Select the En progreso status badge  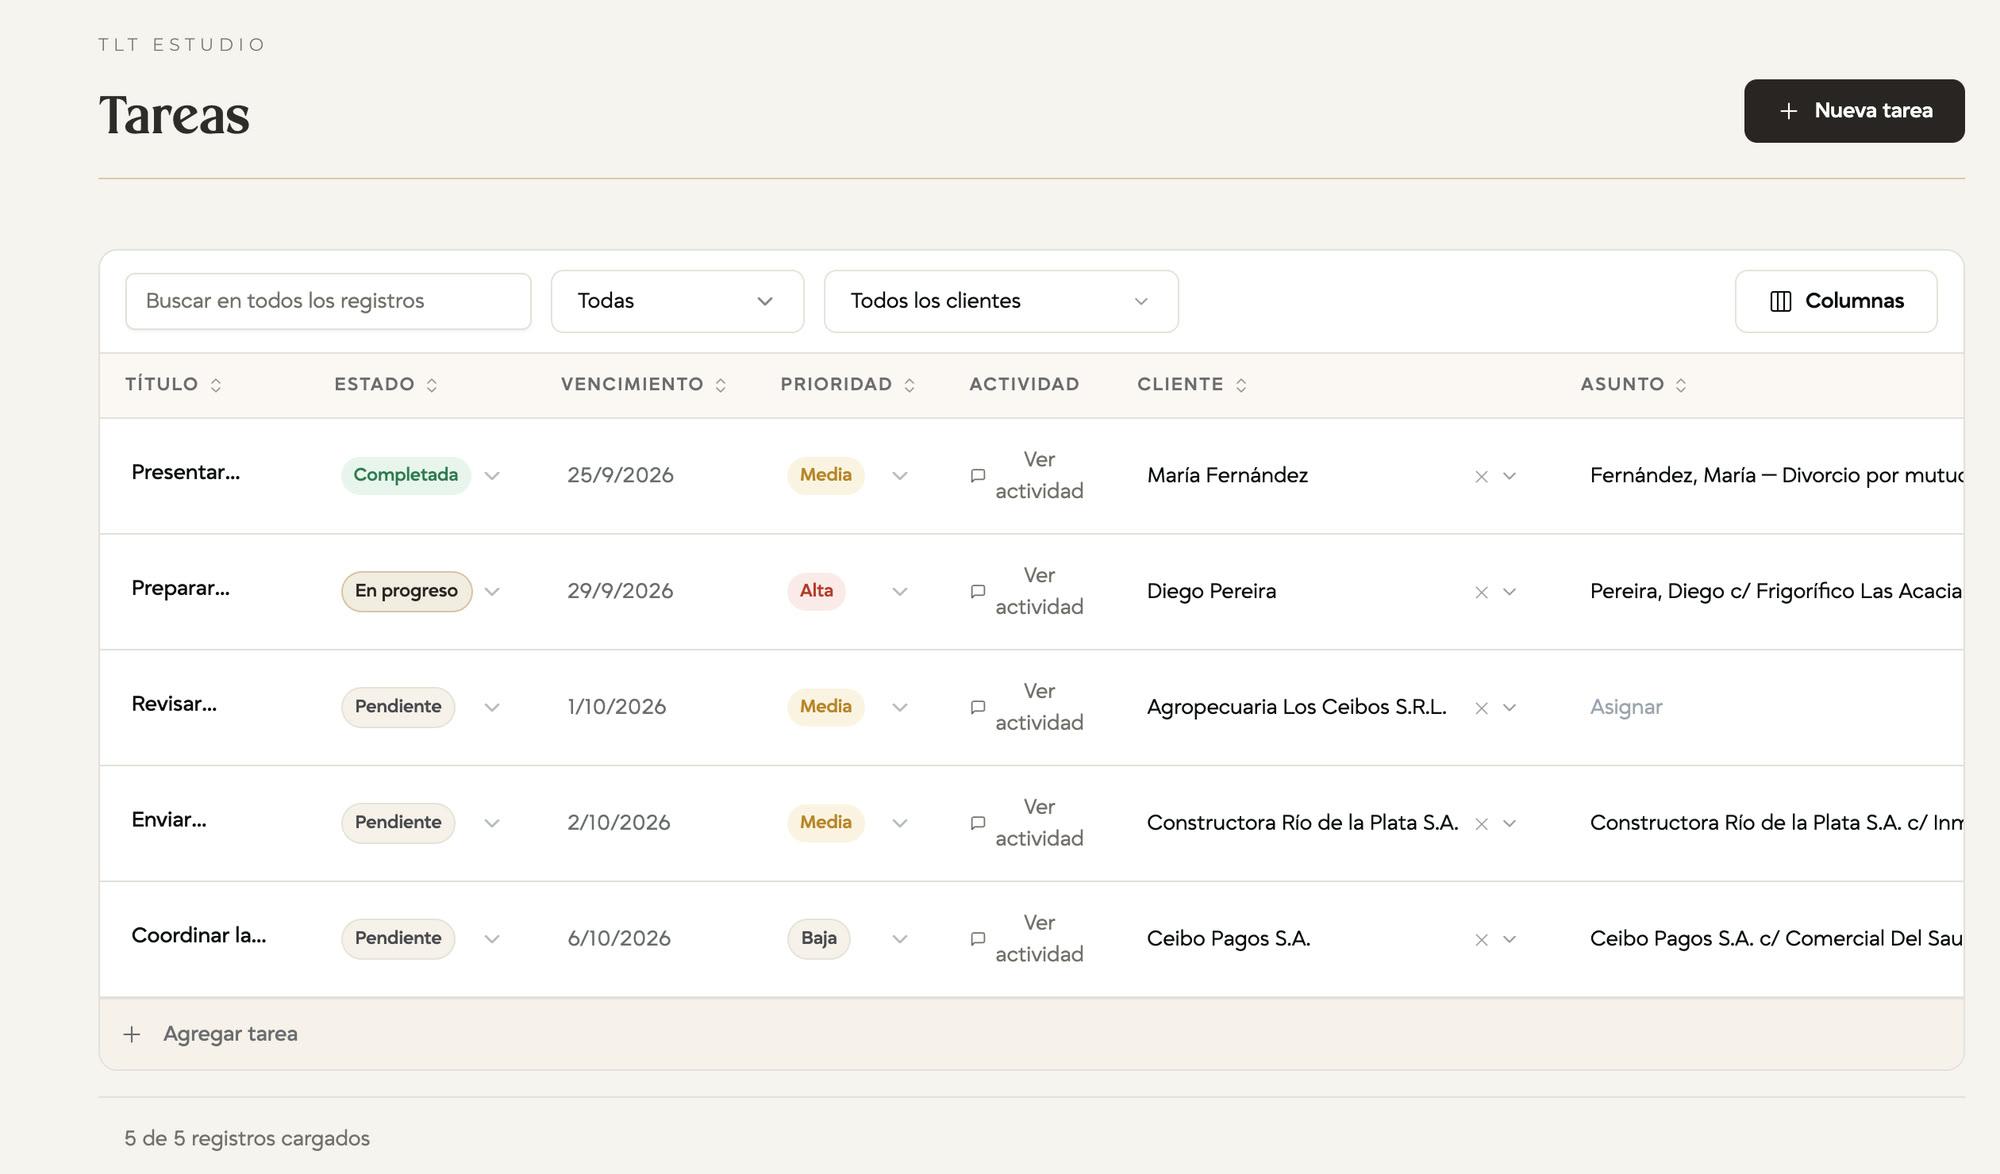pos(406,591)
